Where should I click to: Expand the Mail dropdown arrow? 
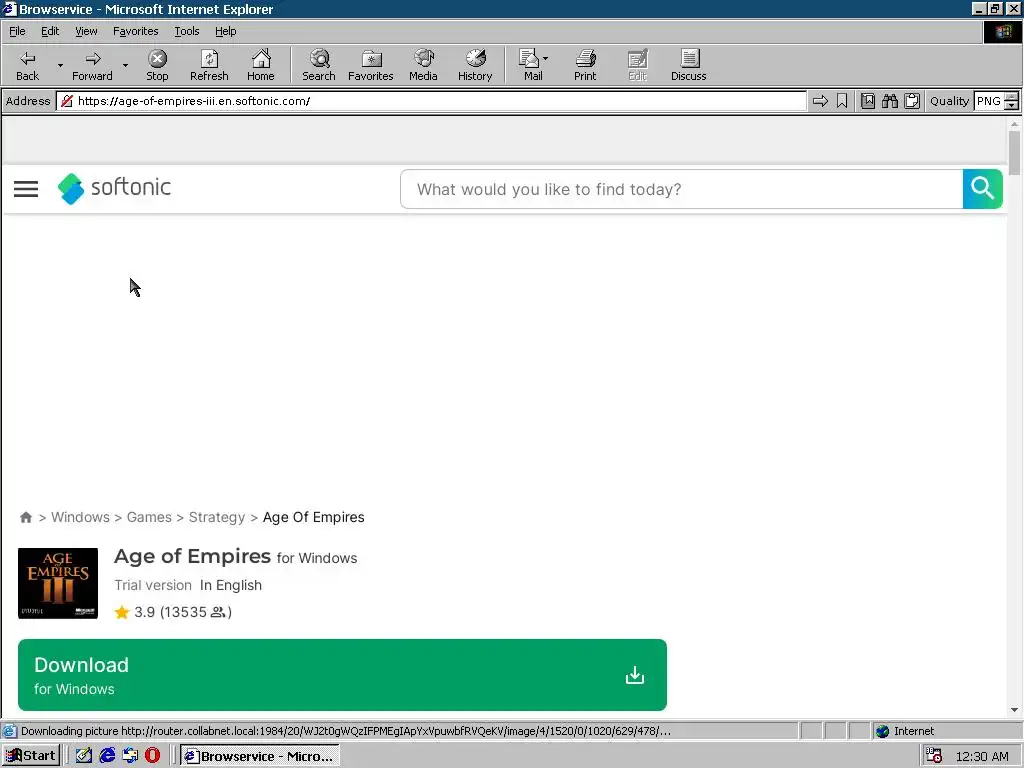click(x=546, y=59)
